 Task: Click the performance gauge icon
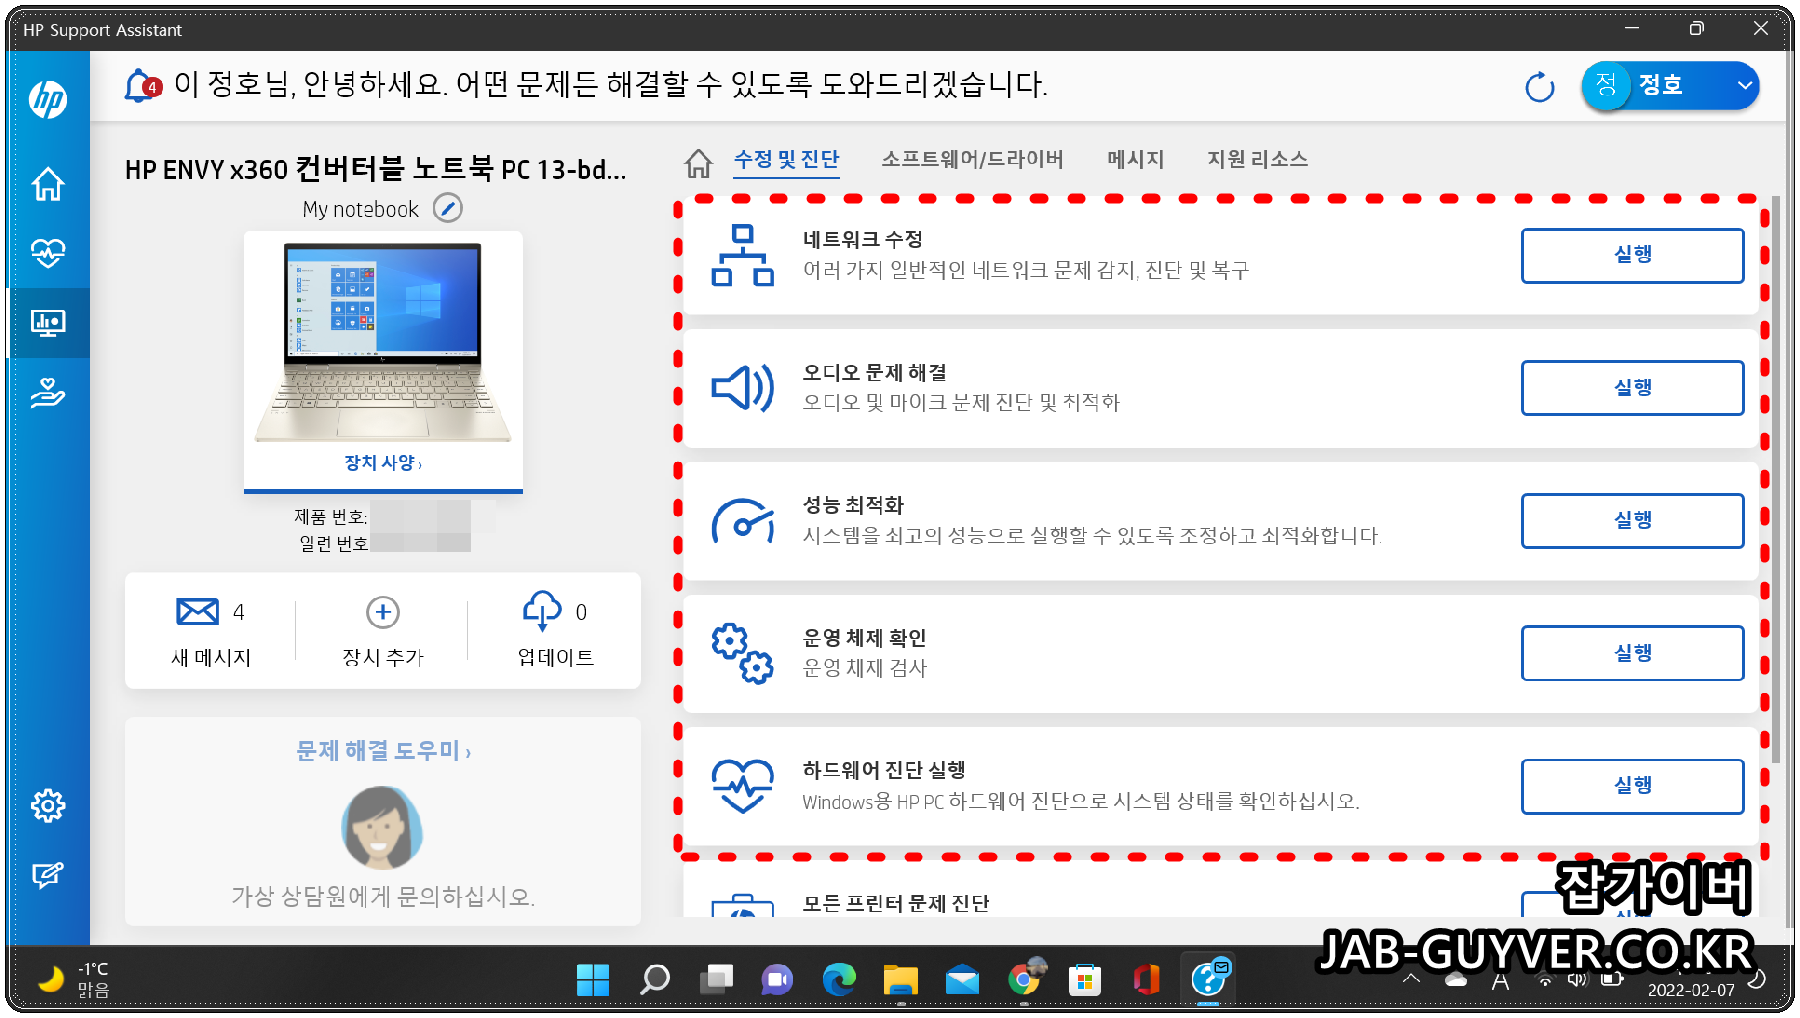[742, 521]
